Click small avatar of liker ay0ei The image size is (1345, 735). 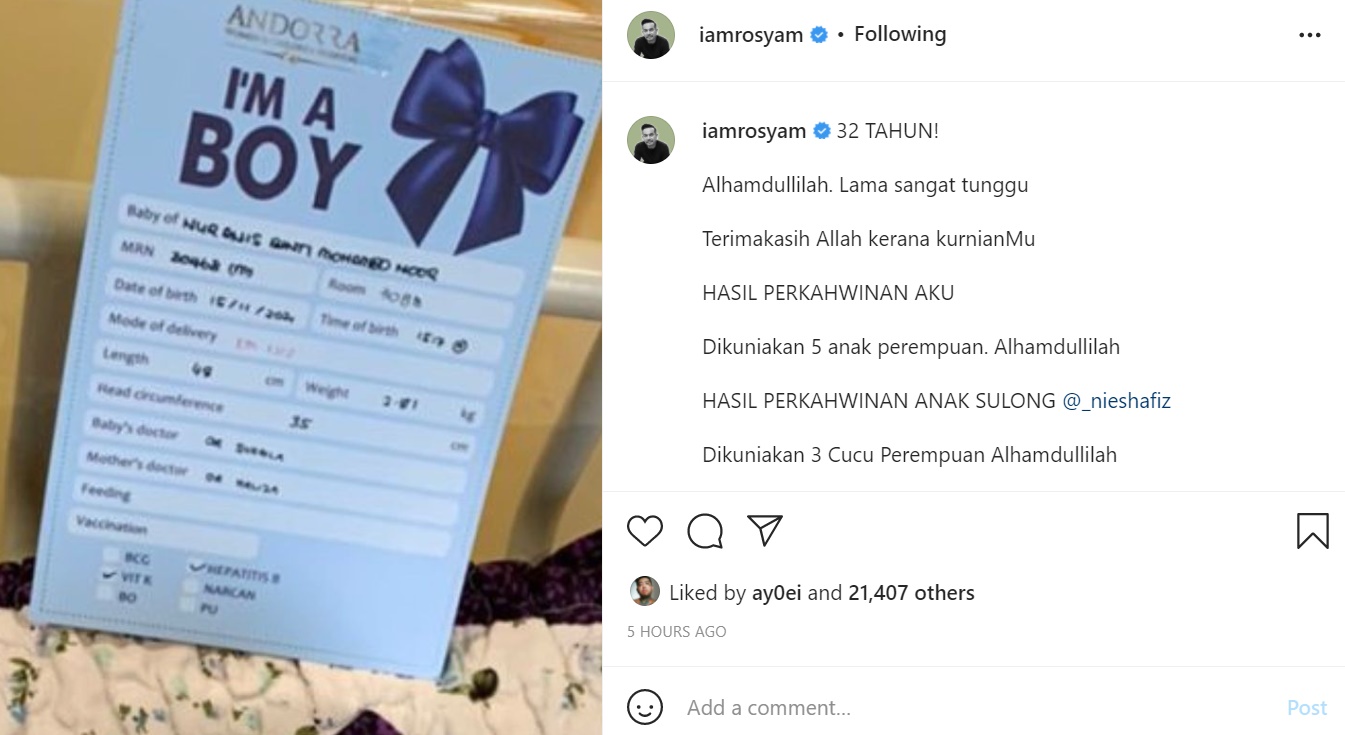(644, 592)
